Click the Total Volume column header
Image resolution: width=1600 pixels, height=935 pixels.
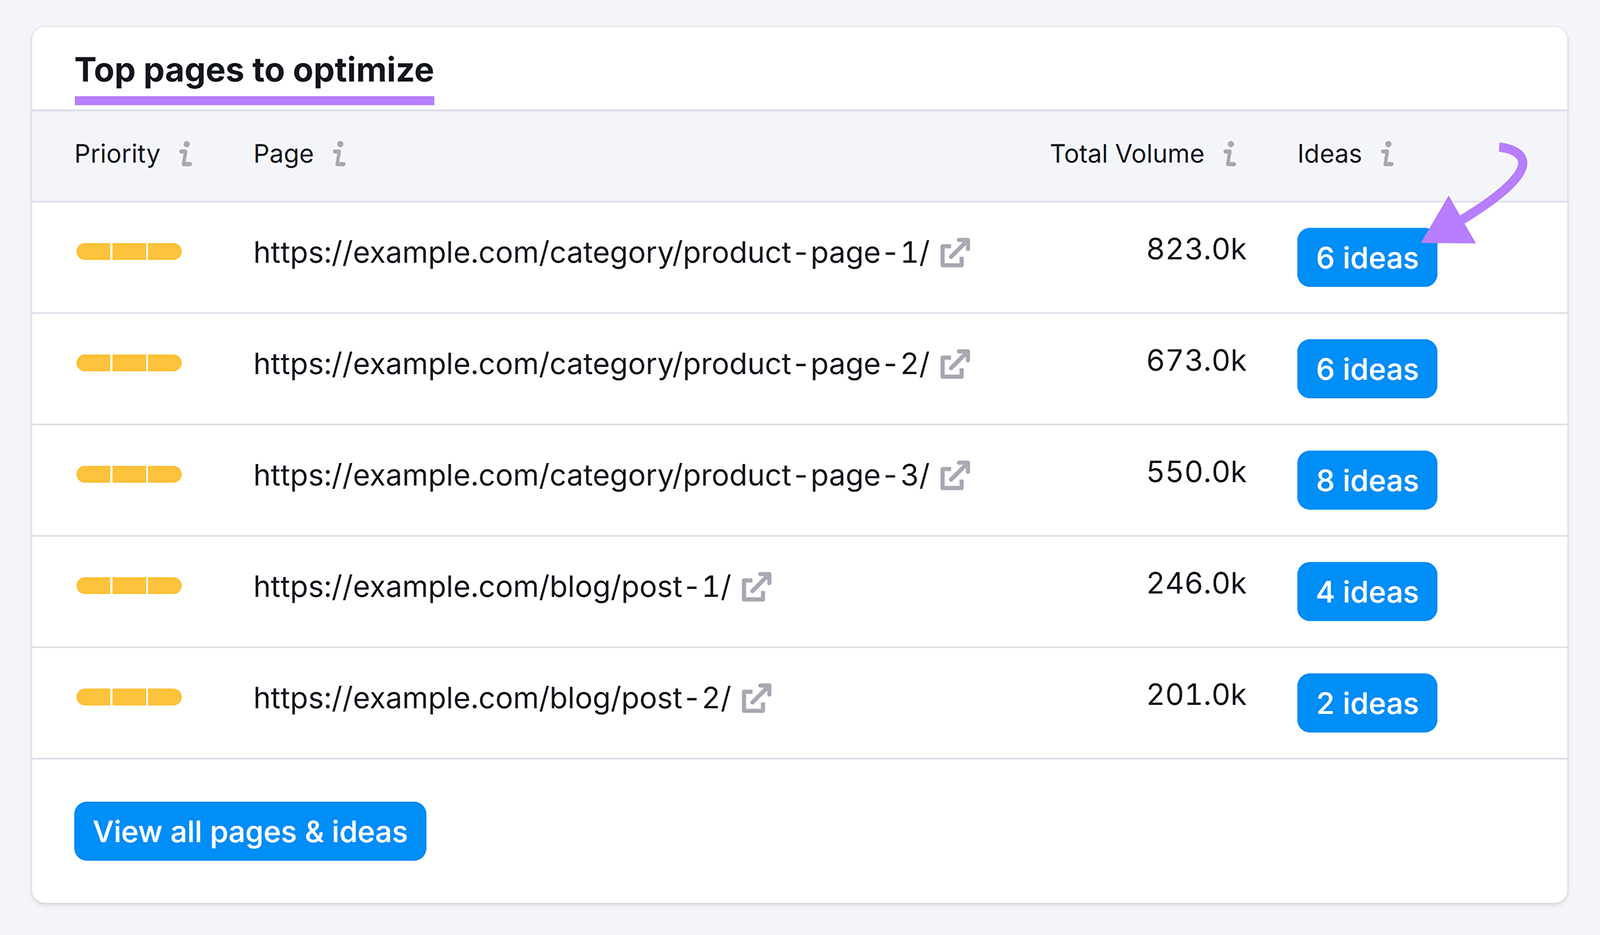[x=1126, y=155]
